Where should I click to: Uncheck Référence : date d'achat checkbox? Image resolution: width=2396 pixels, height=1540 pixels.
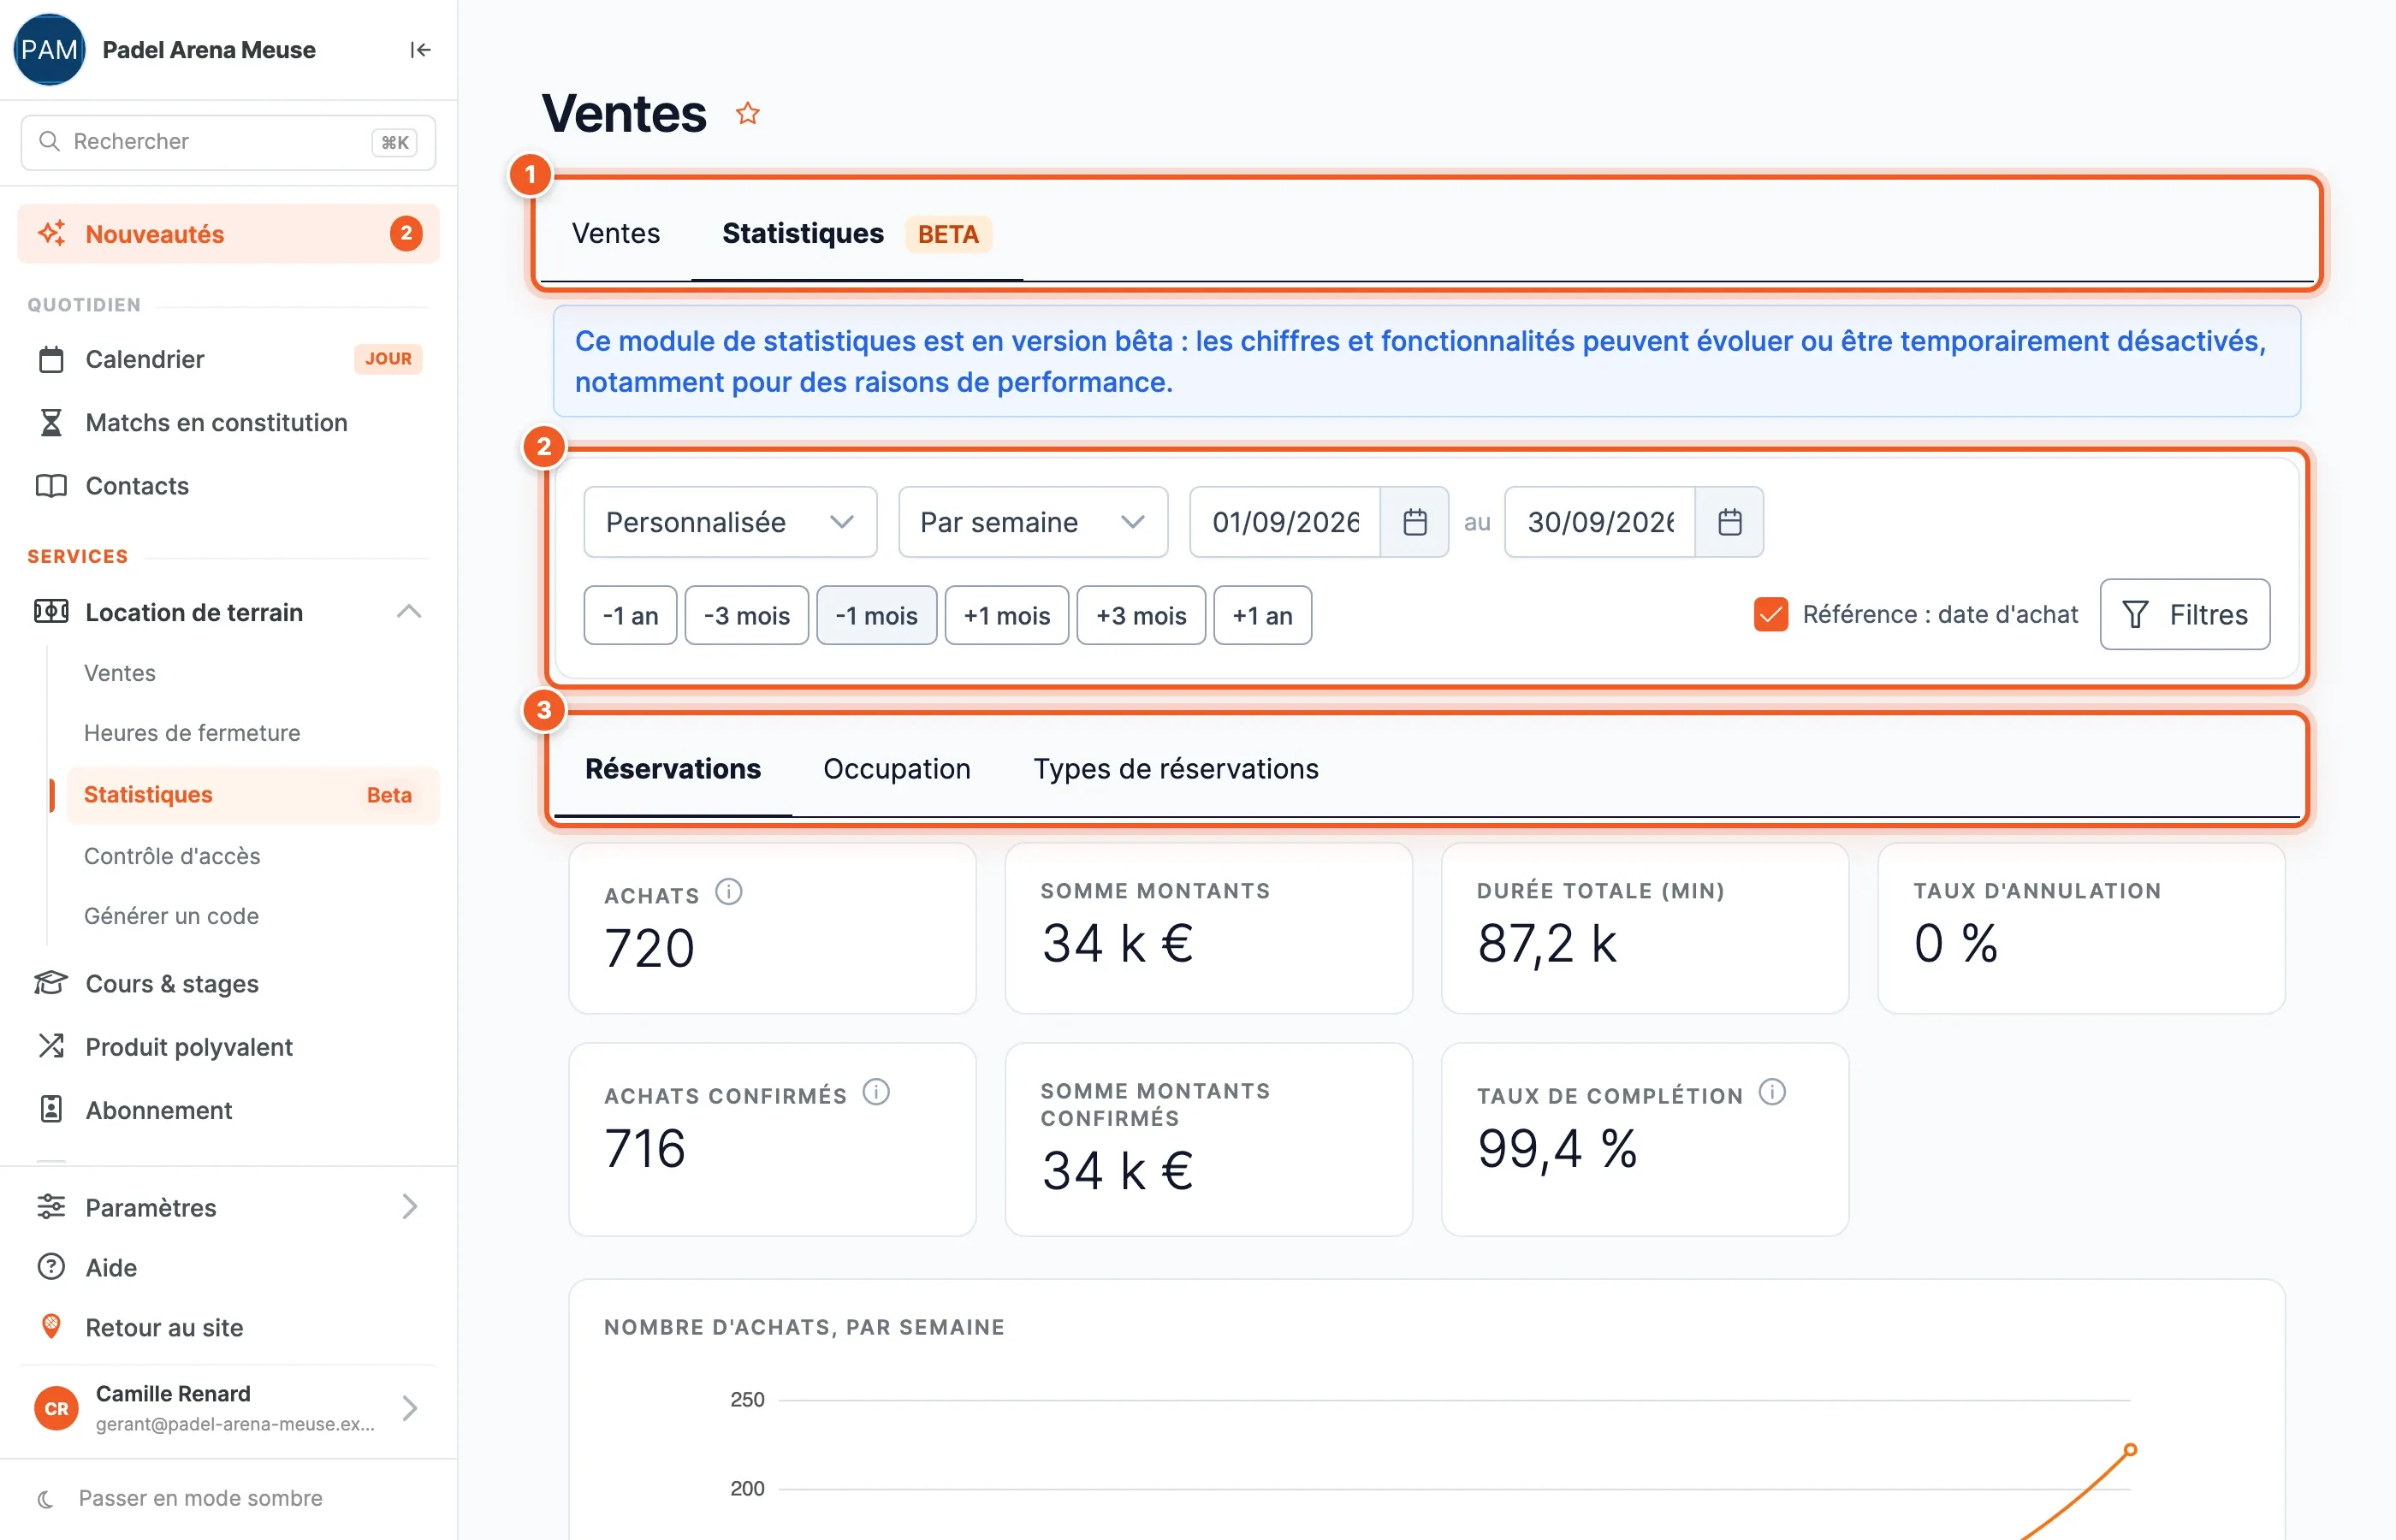[1770, 614]
